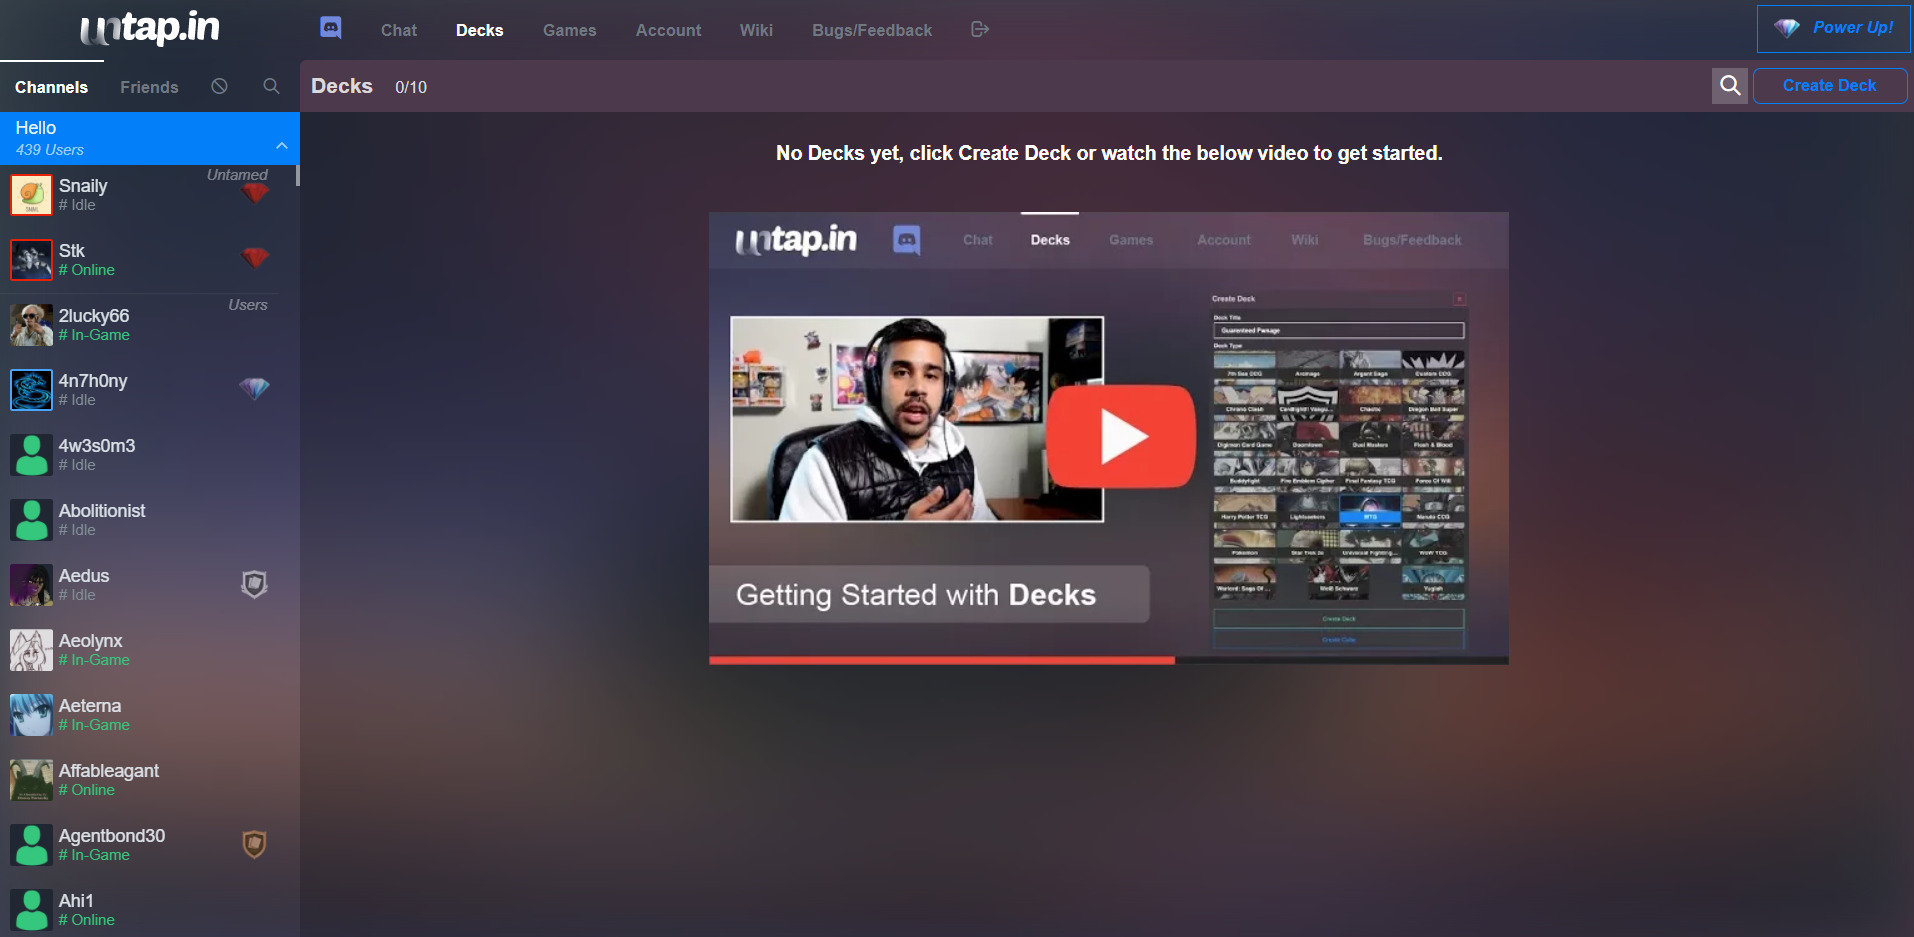
Task: Click 2lucky66's avatar
Action: [31, 325]
